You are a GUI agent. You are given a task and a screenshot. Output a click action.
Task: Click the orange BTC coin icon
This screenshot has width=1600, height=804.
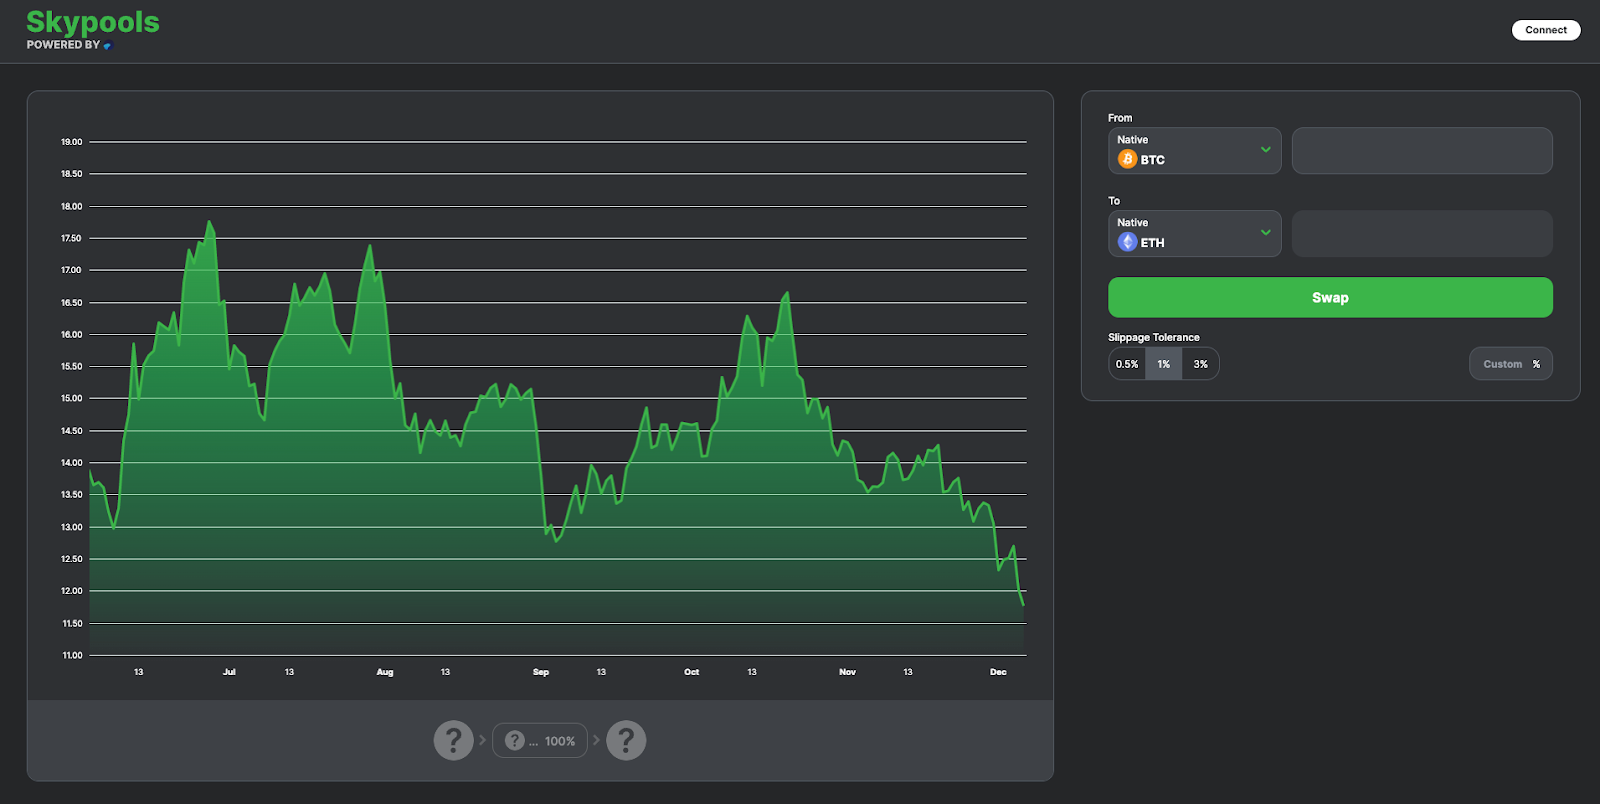(x=1127, y=159)
